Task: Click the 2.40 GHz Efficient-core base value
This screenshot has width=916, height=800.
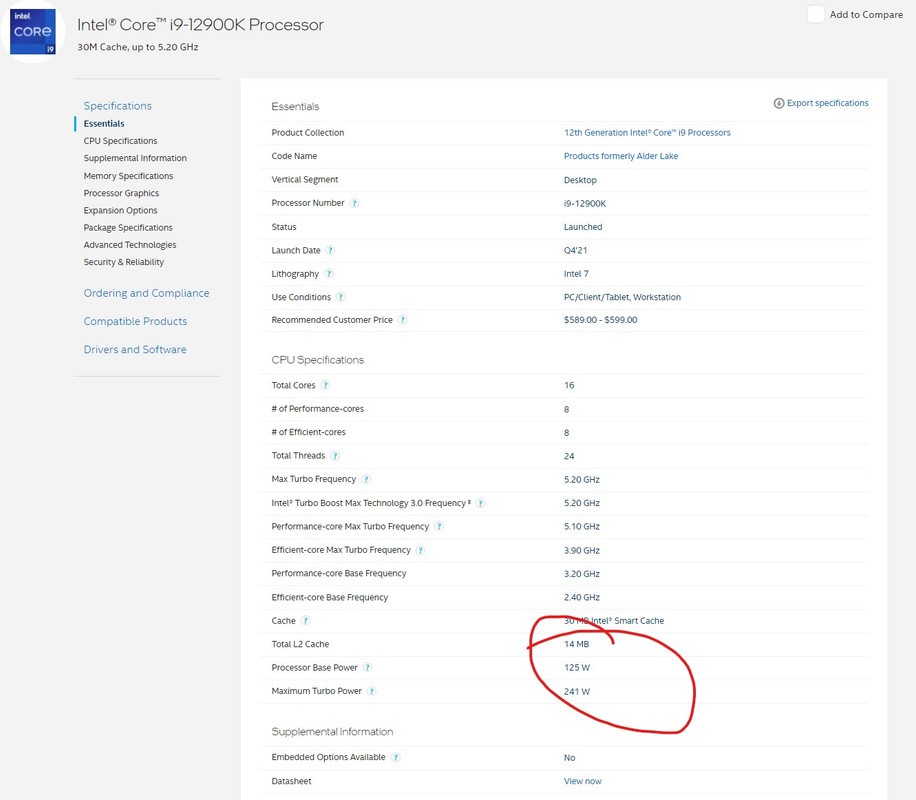Action: (581, 597)
